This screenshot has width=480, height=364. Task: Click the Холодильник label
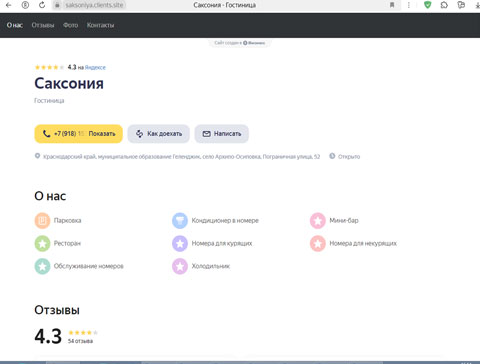pyautogui.click(x=211, y=266)
